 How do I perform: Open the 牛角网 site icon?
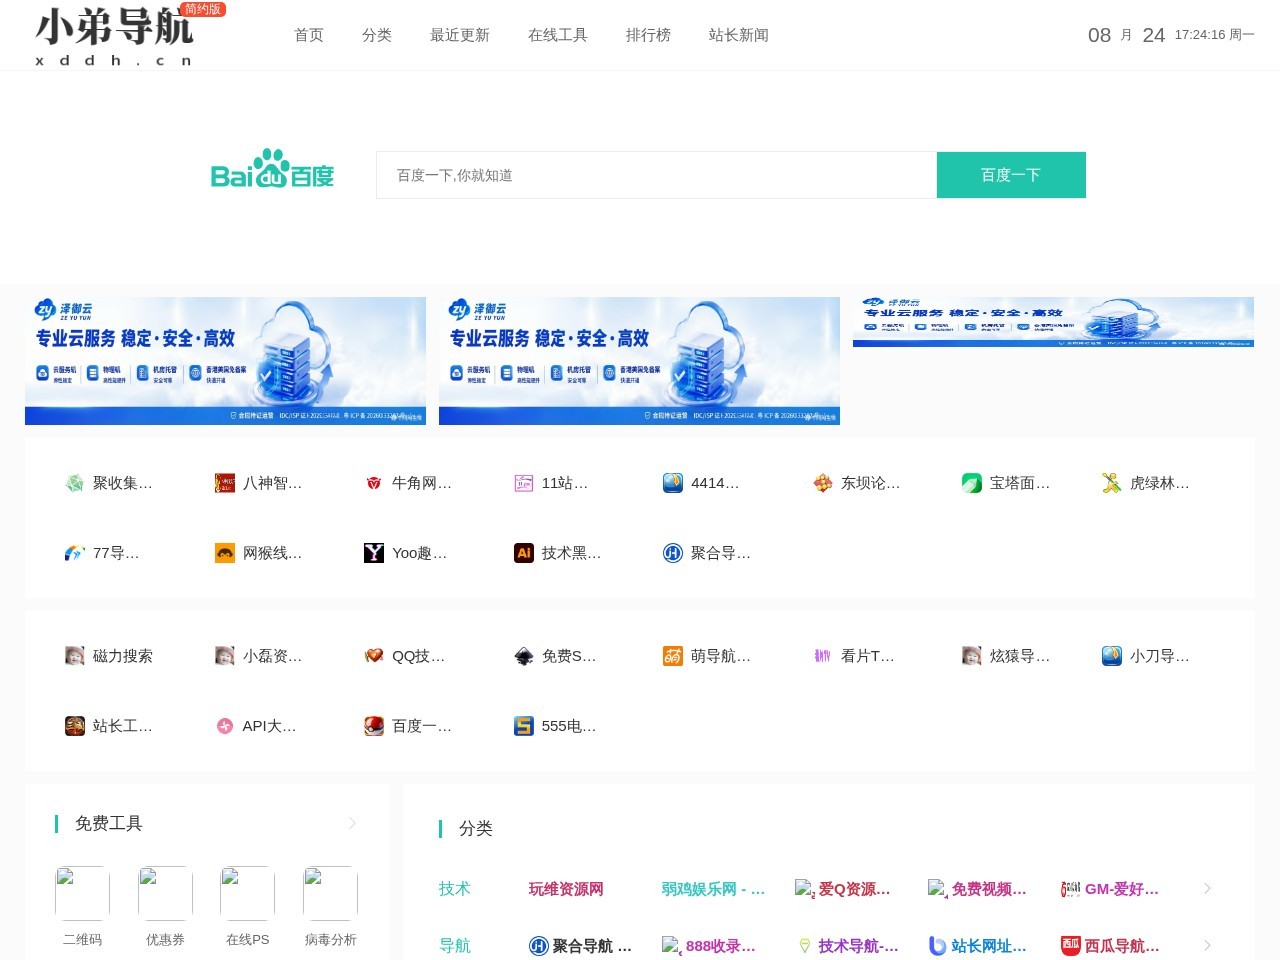coord(374,483)
